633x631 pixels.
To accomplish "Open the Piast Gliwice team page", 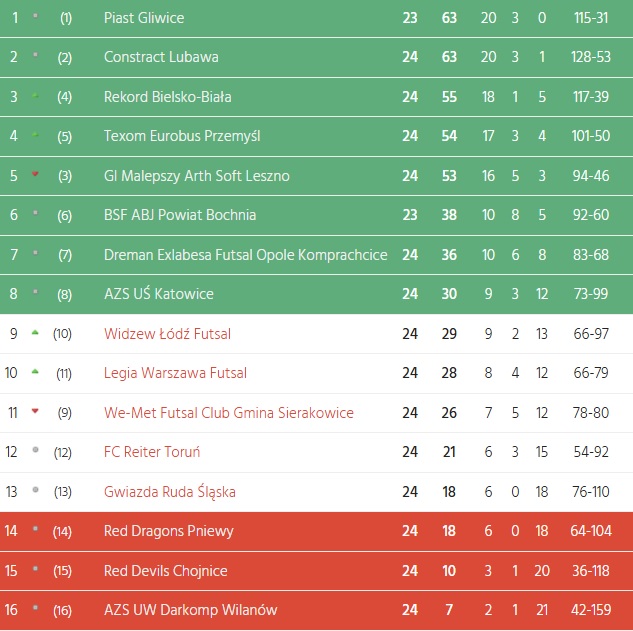I will 144,18.
